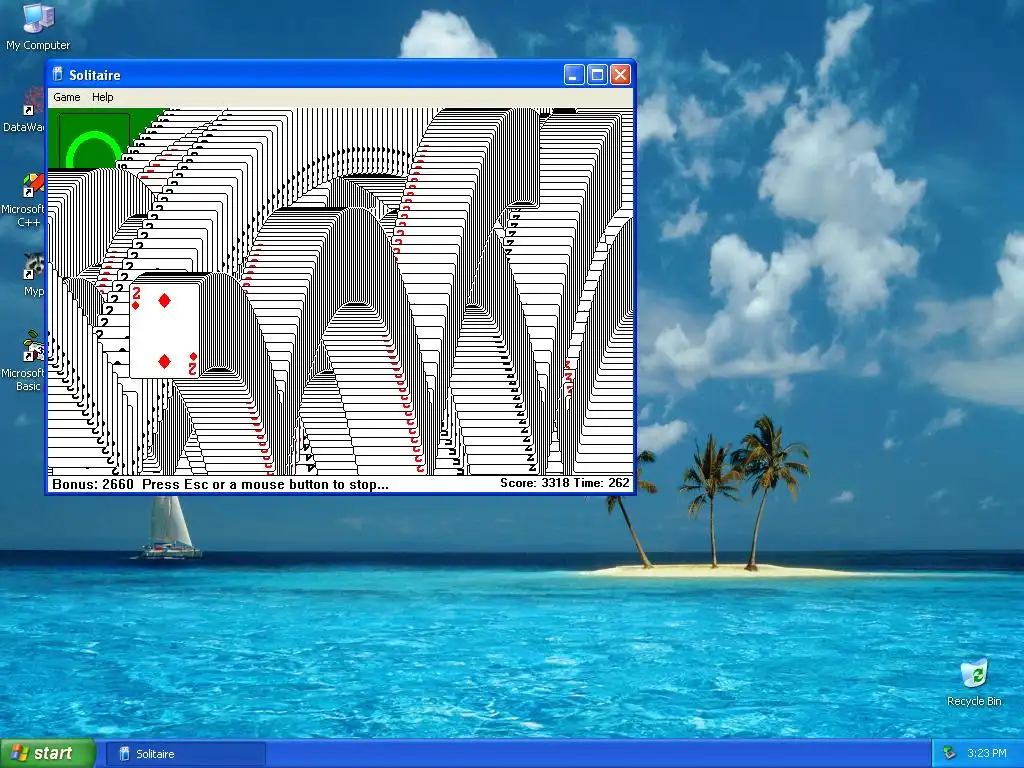Click the bouncing two of diamonds card

(x=165, y=330)
